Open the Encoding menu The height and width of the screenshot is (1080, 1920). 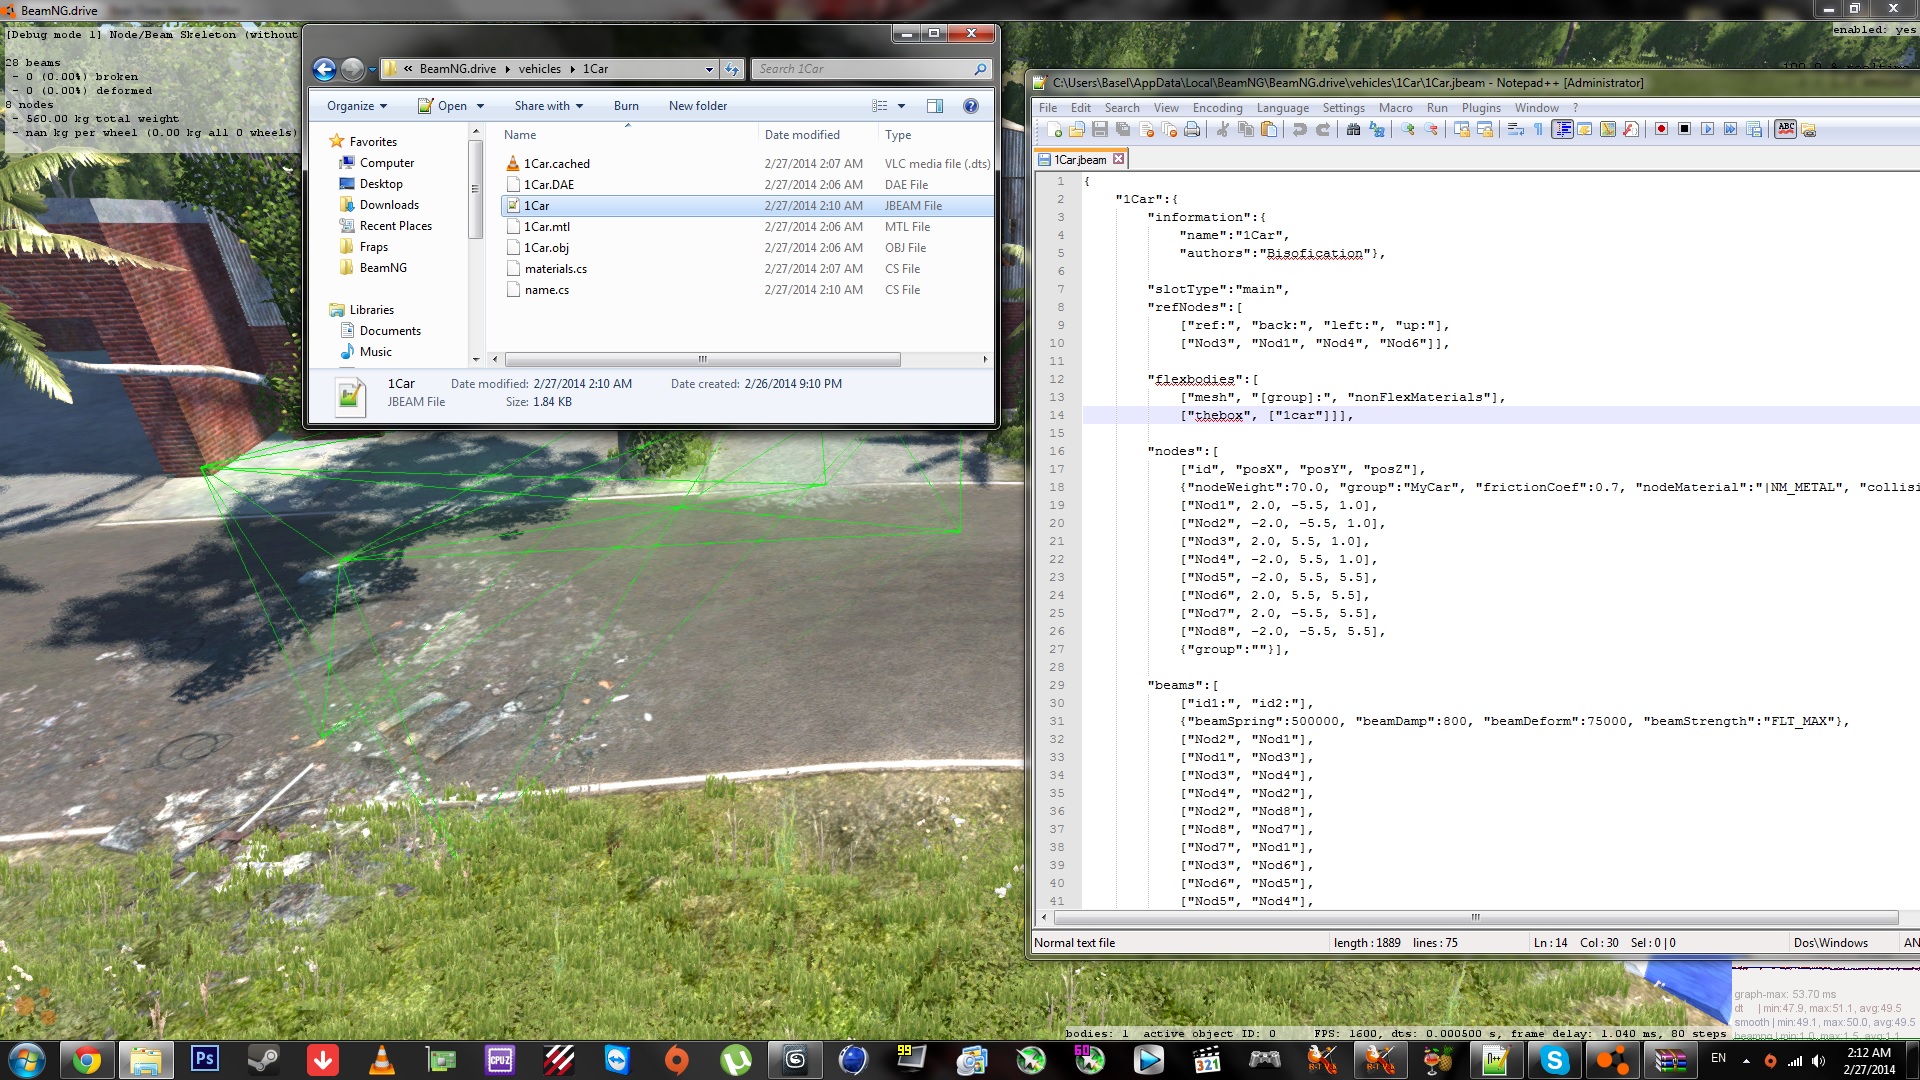coord(1217,108)
